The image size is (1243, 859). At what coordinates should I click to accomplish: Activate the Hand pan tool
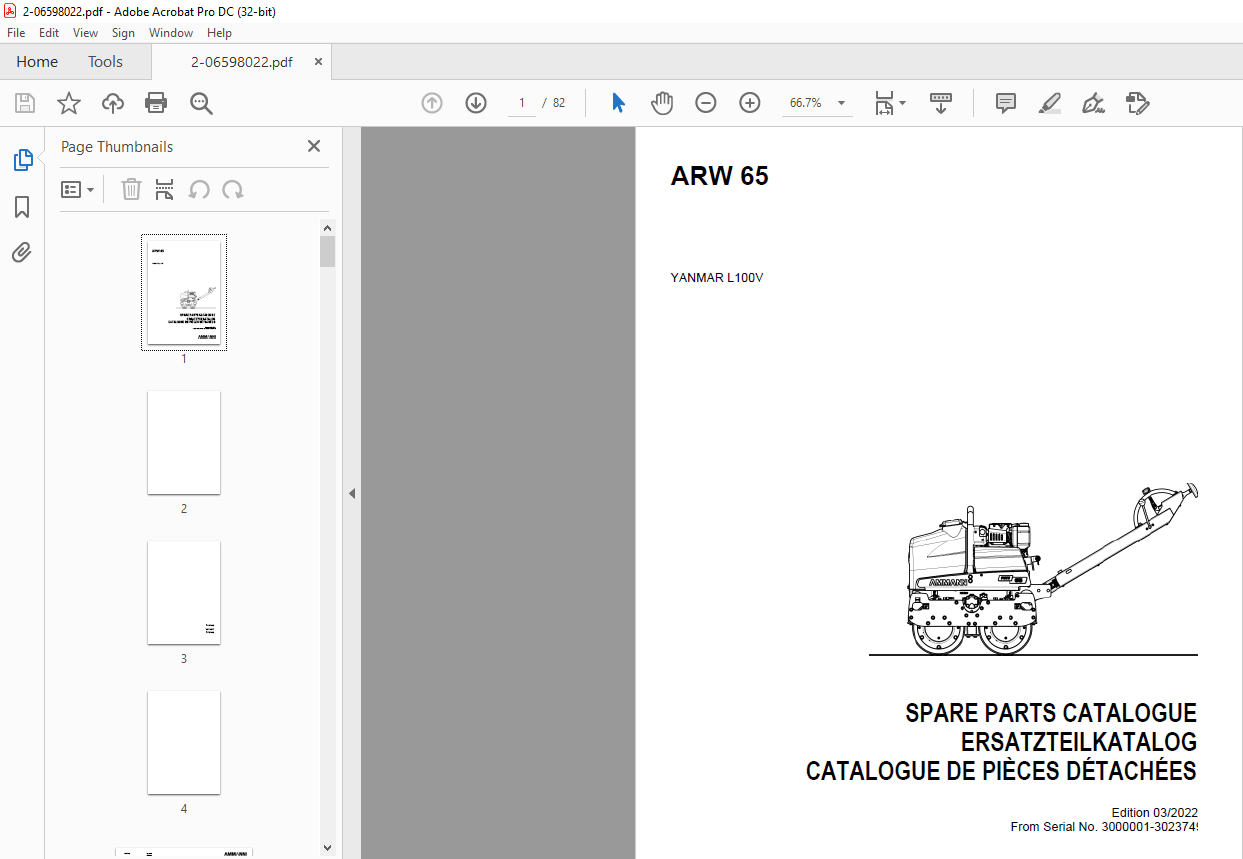pos(662,103)
